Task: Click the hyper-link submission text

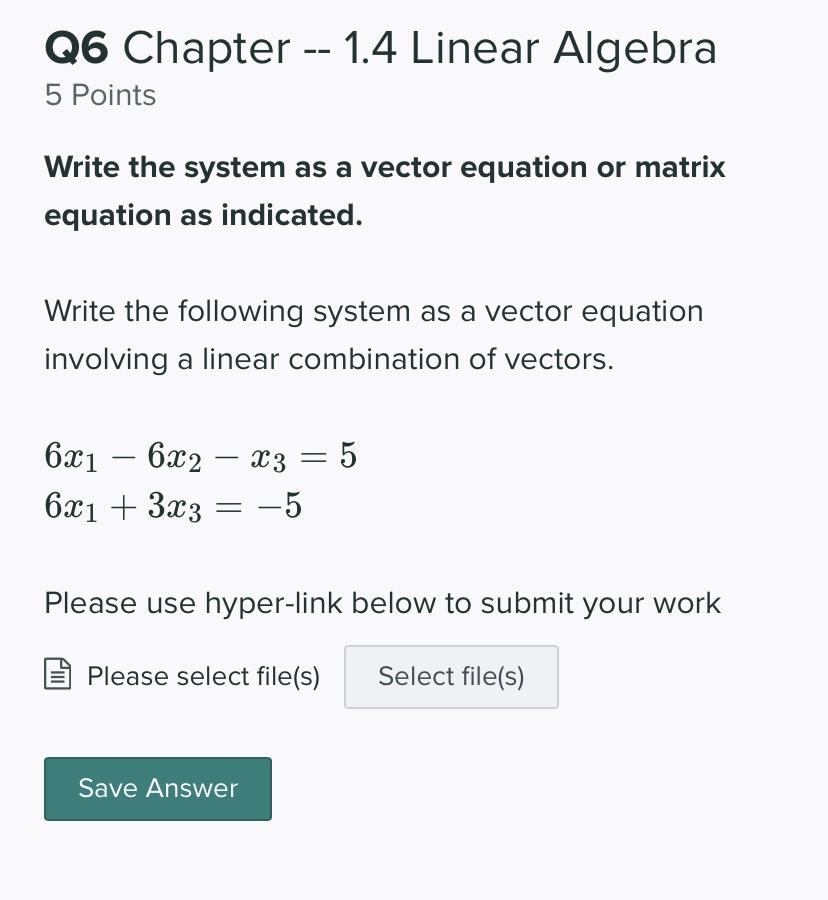Action: click(383, 603)
